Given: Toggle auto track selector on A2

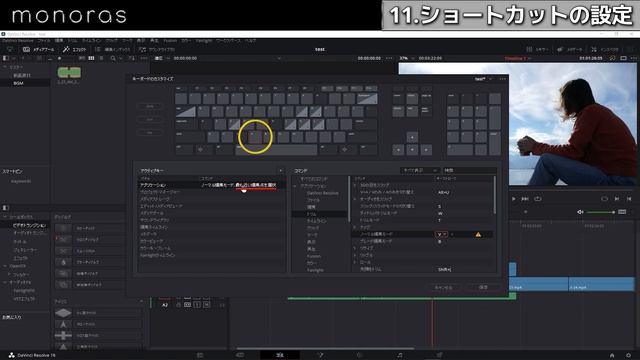Looking at the screenshot, I should tap(187, 304).
